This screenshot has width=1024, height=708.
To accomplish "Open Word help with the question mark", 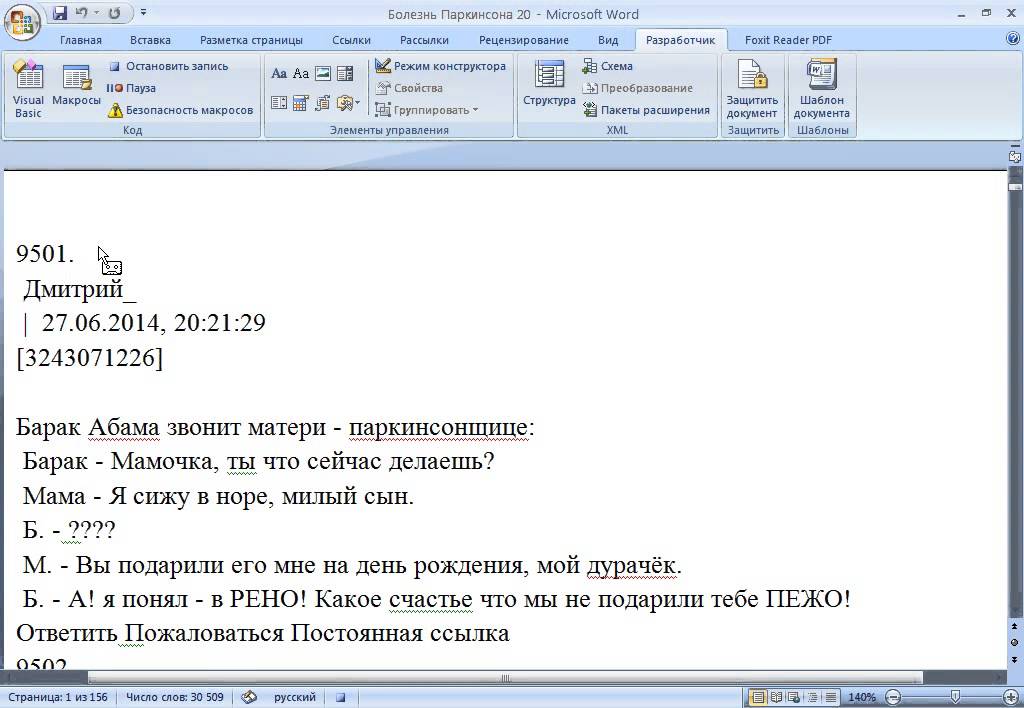I will point(1013,39).
